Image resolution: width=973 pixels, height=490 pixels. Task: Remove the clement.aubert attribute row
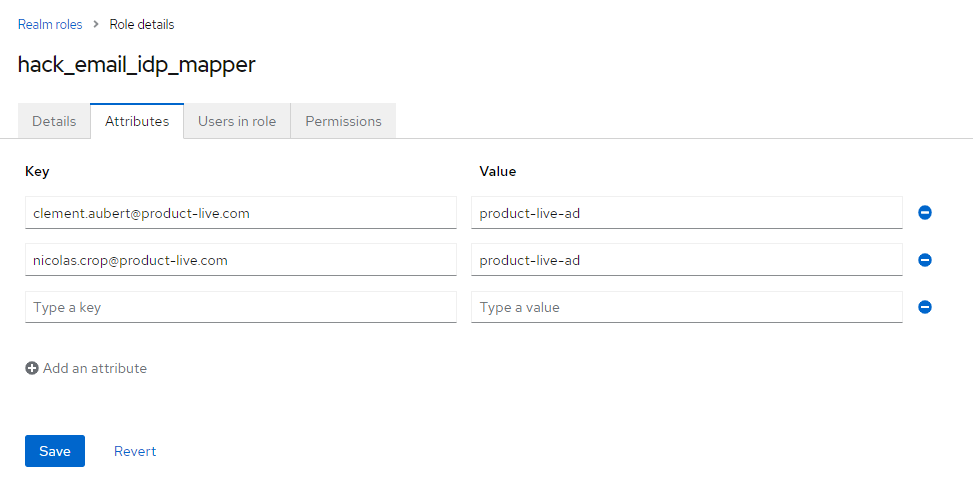(925, 213)
